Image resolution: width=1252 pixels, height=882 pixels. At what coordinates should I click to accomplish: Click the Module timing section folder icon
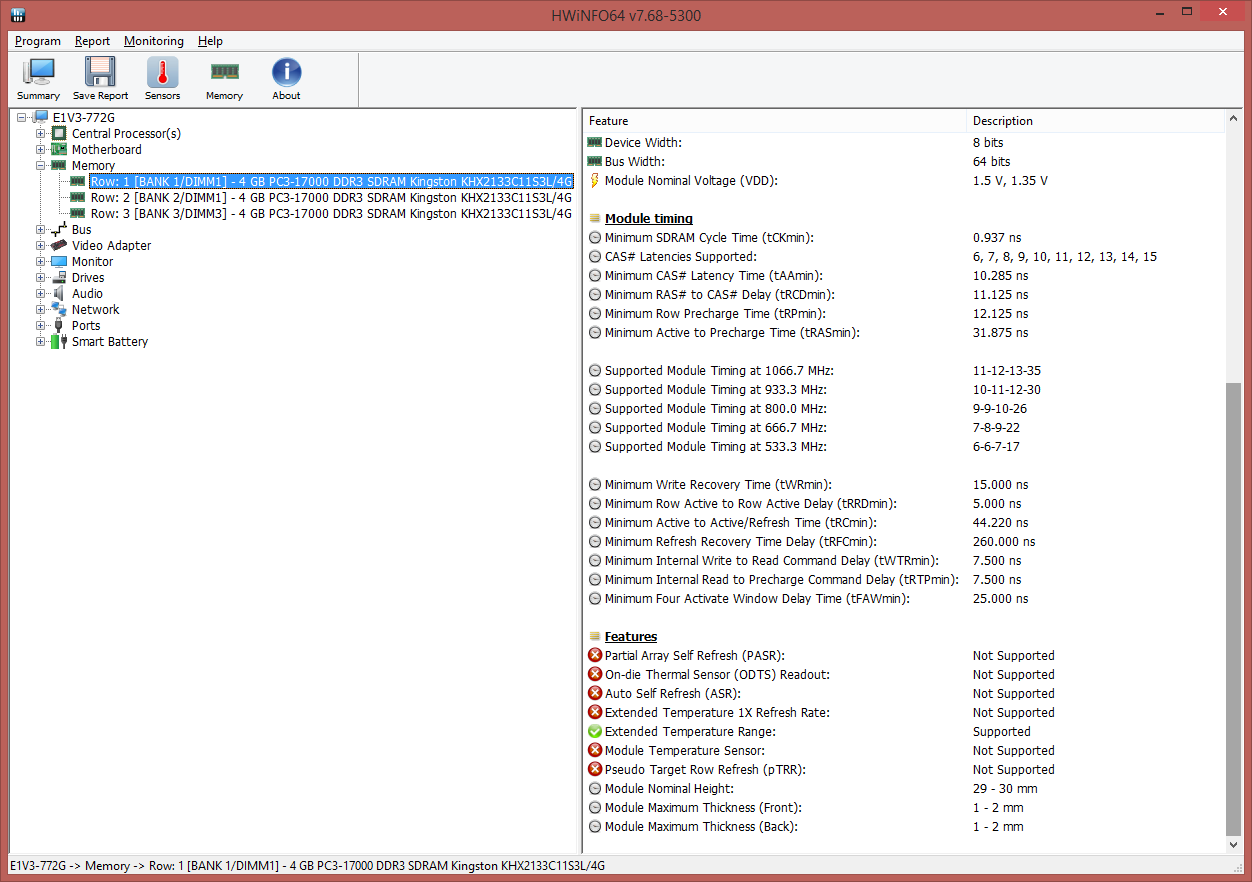[595, 219]
